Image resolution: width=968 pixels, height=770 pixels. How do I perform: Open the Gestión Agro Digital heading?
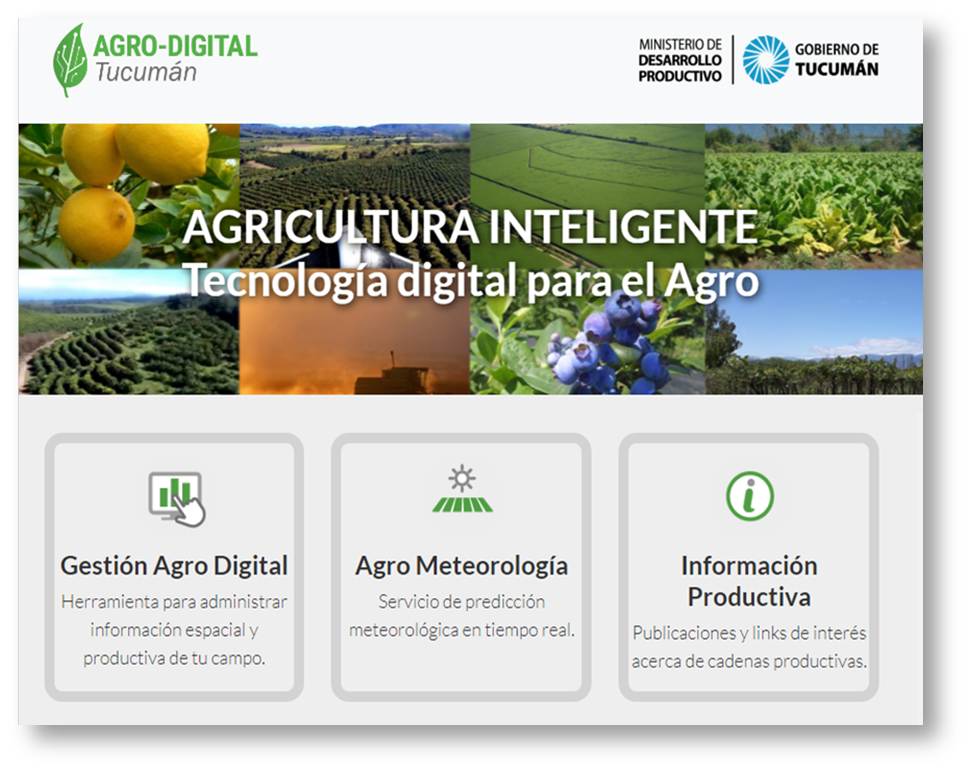click(174, 565)
